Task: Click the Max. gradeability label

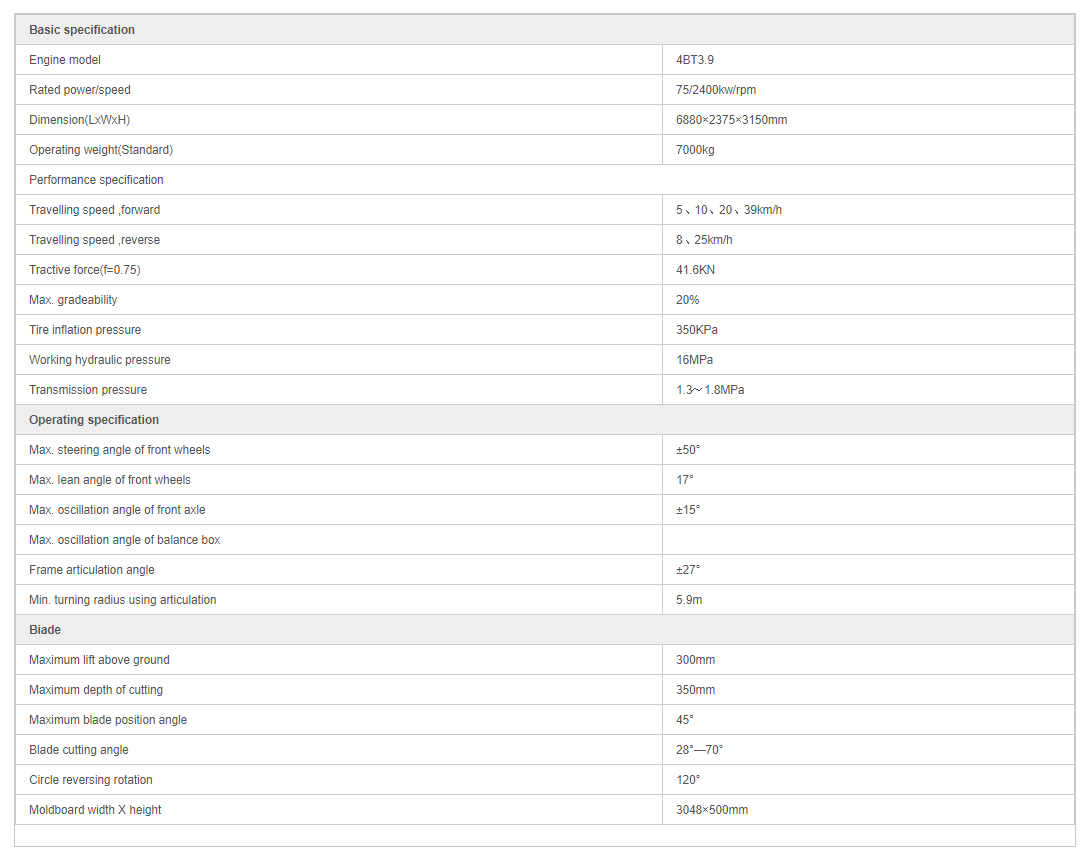Action: (73, 300)
